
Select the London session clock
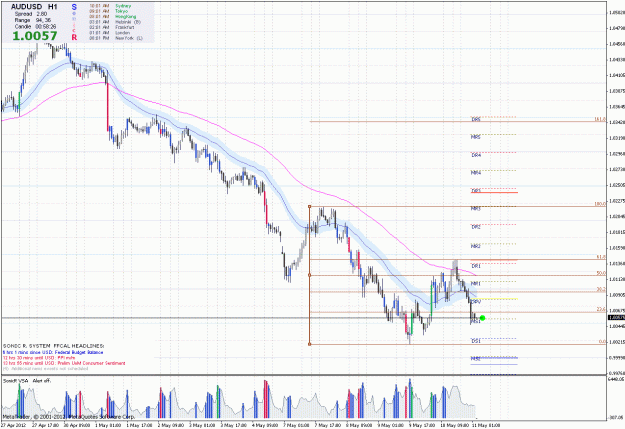pos(110,33)
